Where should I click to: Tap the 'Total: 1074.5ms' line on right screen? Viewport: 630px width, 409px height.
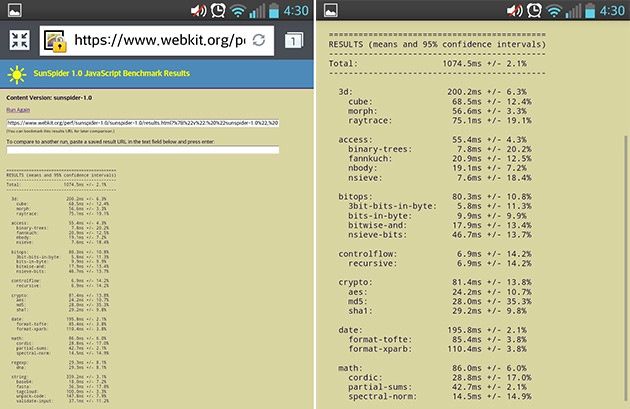428,63
